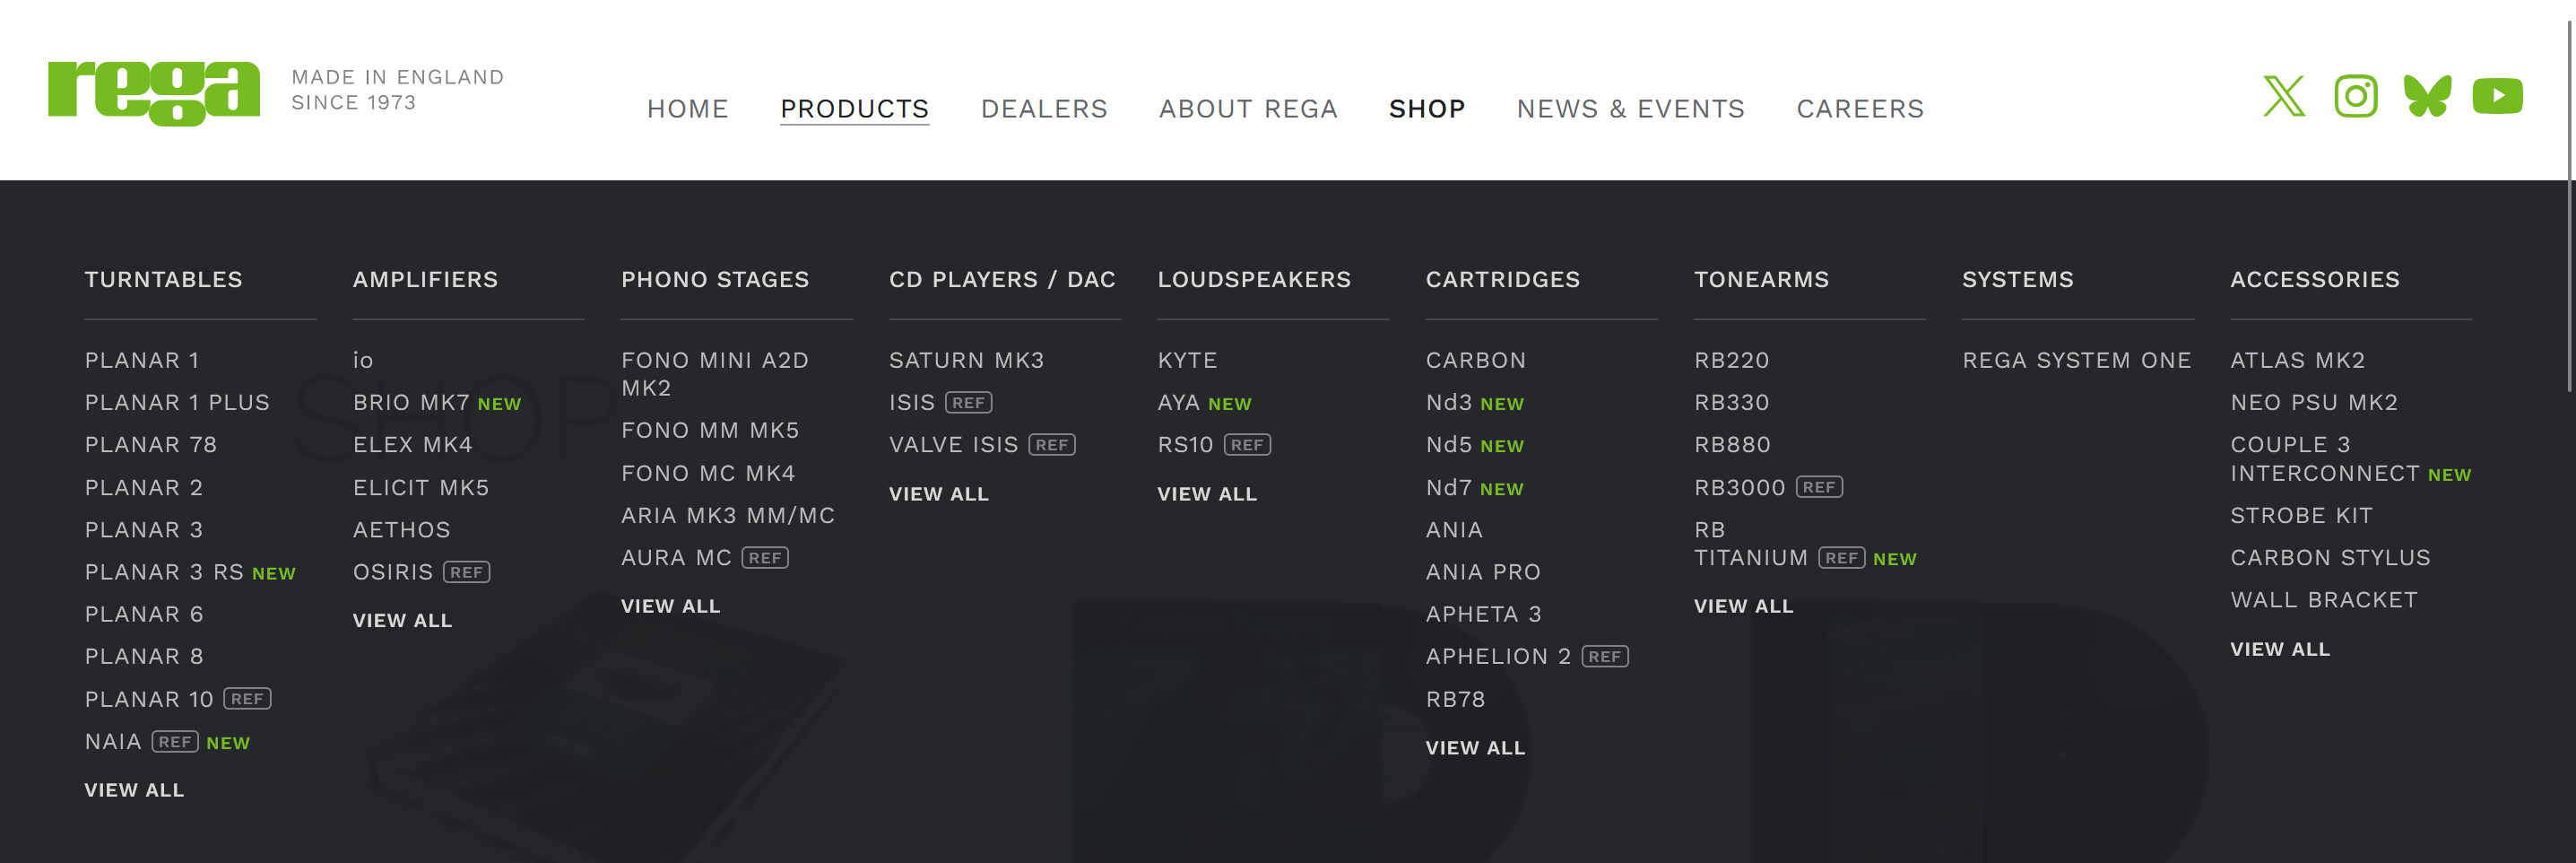Image resolution: width=2576 pixels, height=863 pixels.
Task: Select the Saturn MK3 CD player
Action: pyautogui.click(x=966, y=360)
